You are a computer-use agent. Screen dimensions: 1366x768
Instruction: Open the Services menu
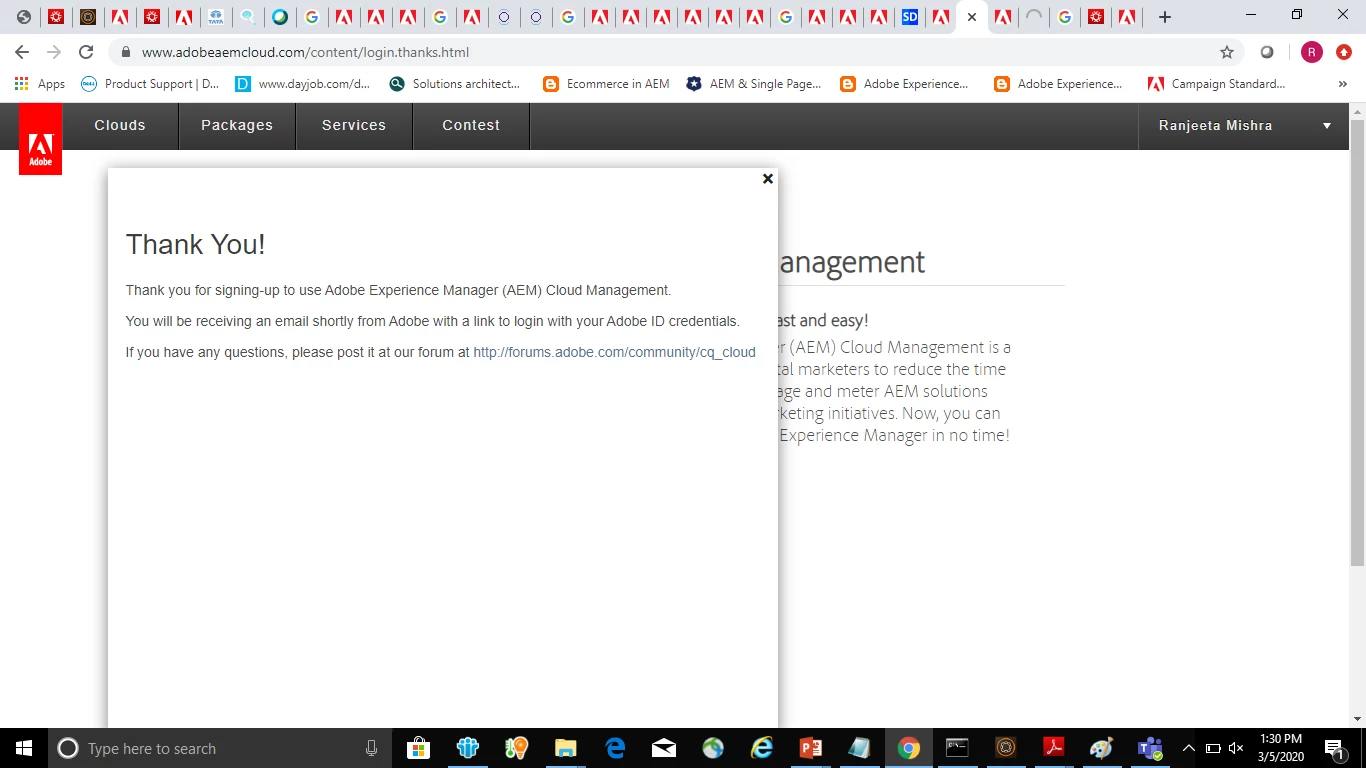354,125
